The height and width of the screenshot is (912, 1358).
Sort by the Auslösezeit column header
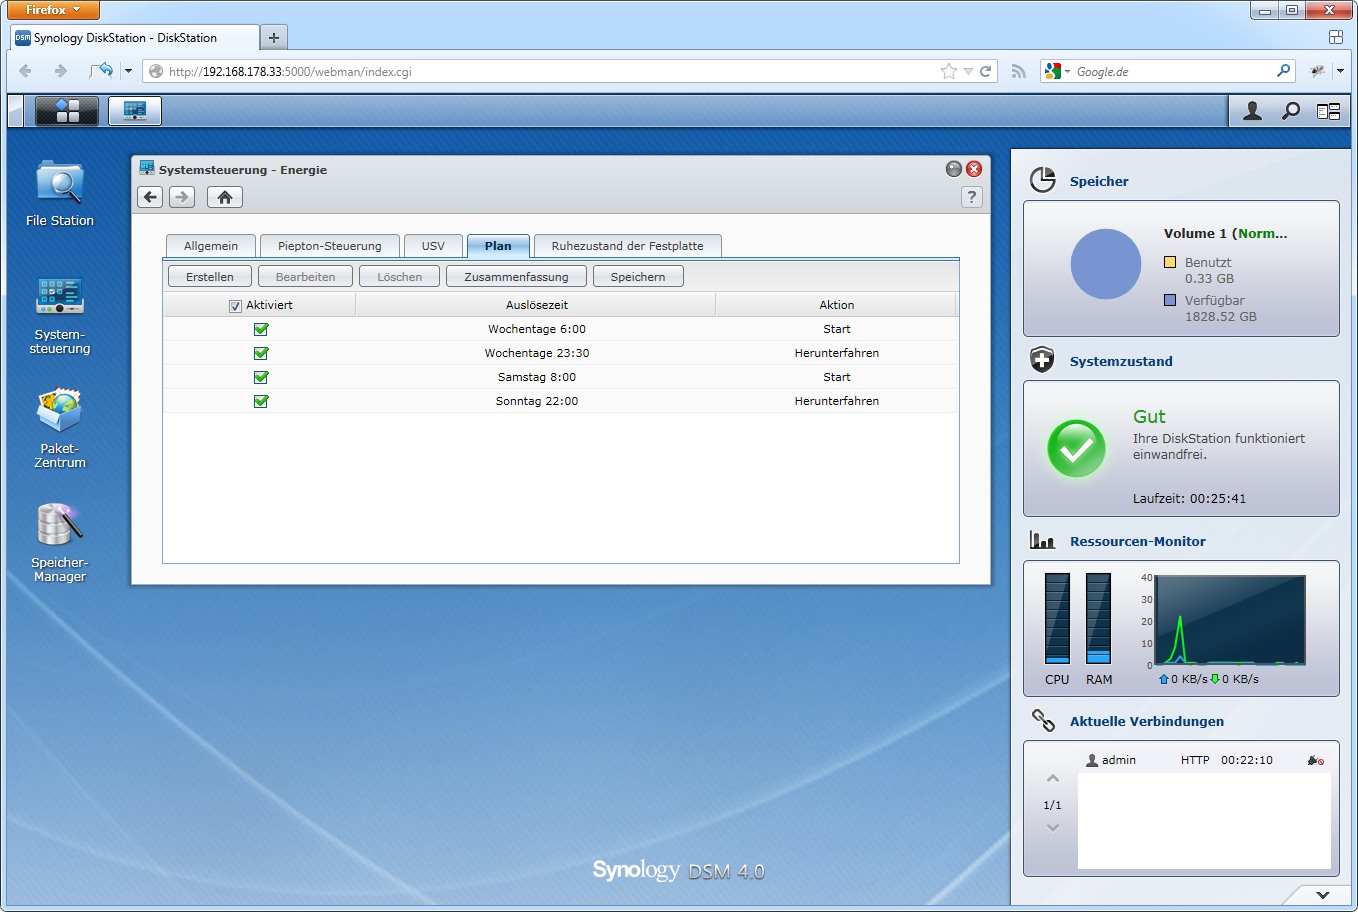536,305
